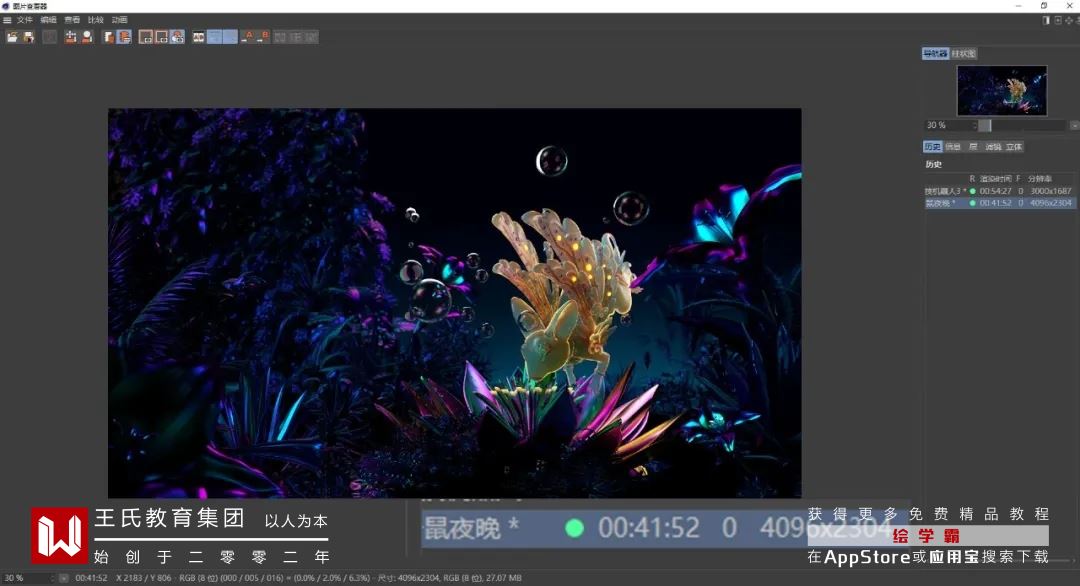Click the AB compare icon

point(198,36)
